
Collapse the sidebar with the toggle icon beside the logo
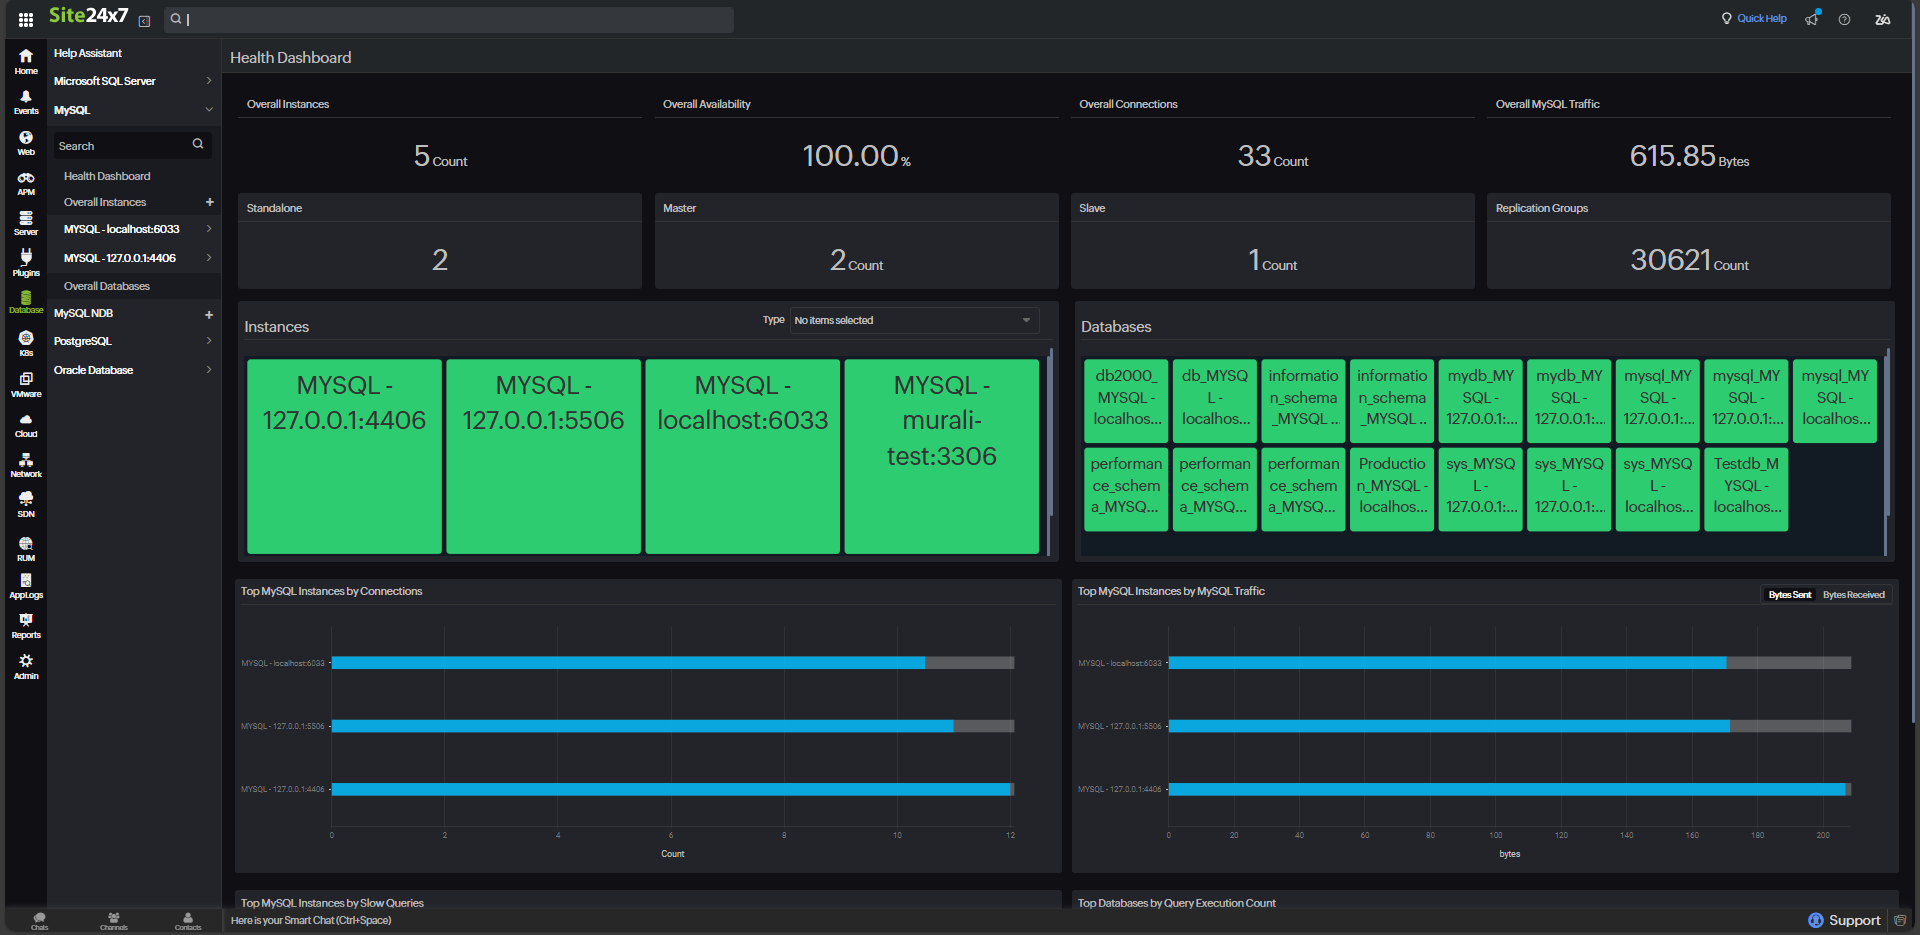pos(144,21)
